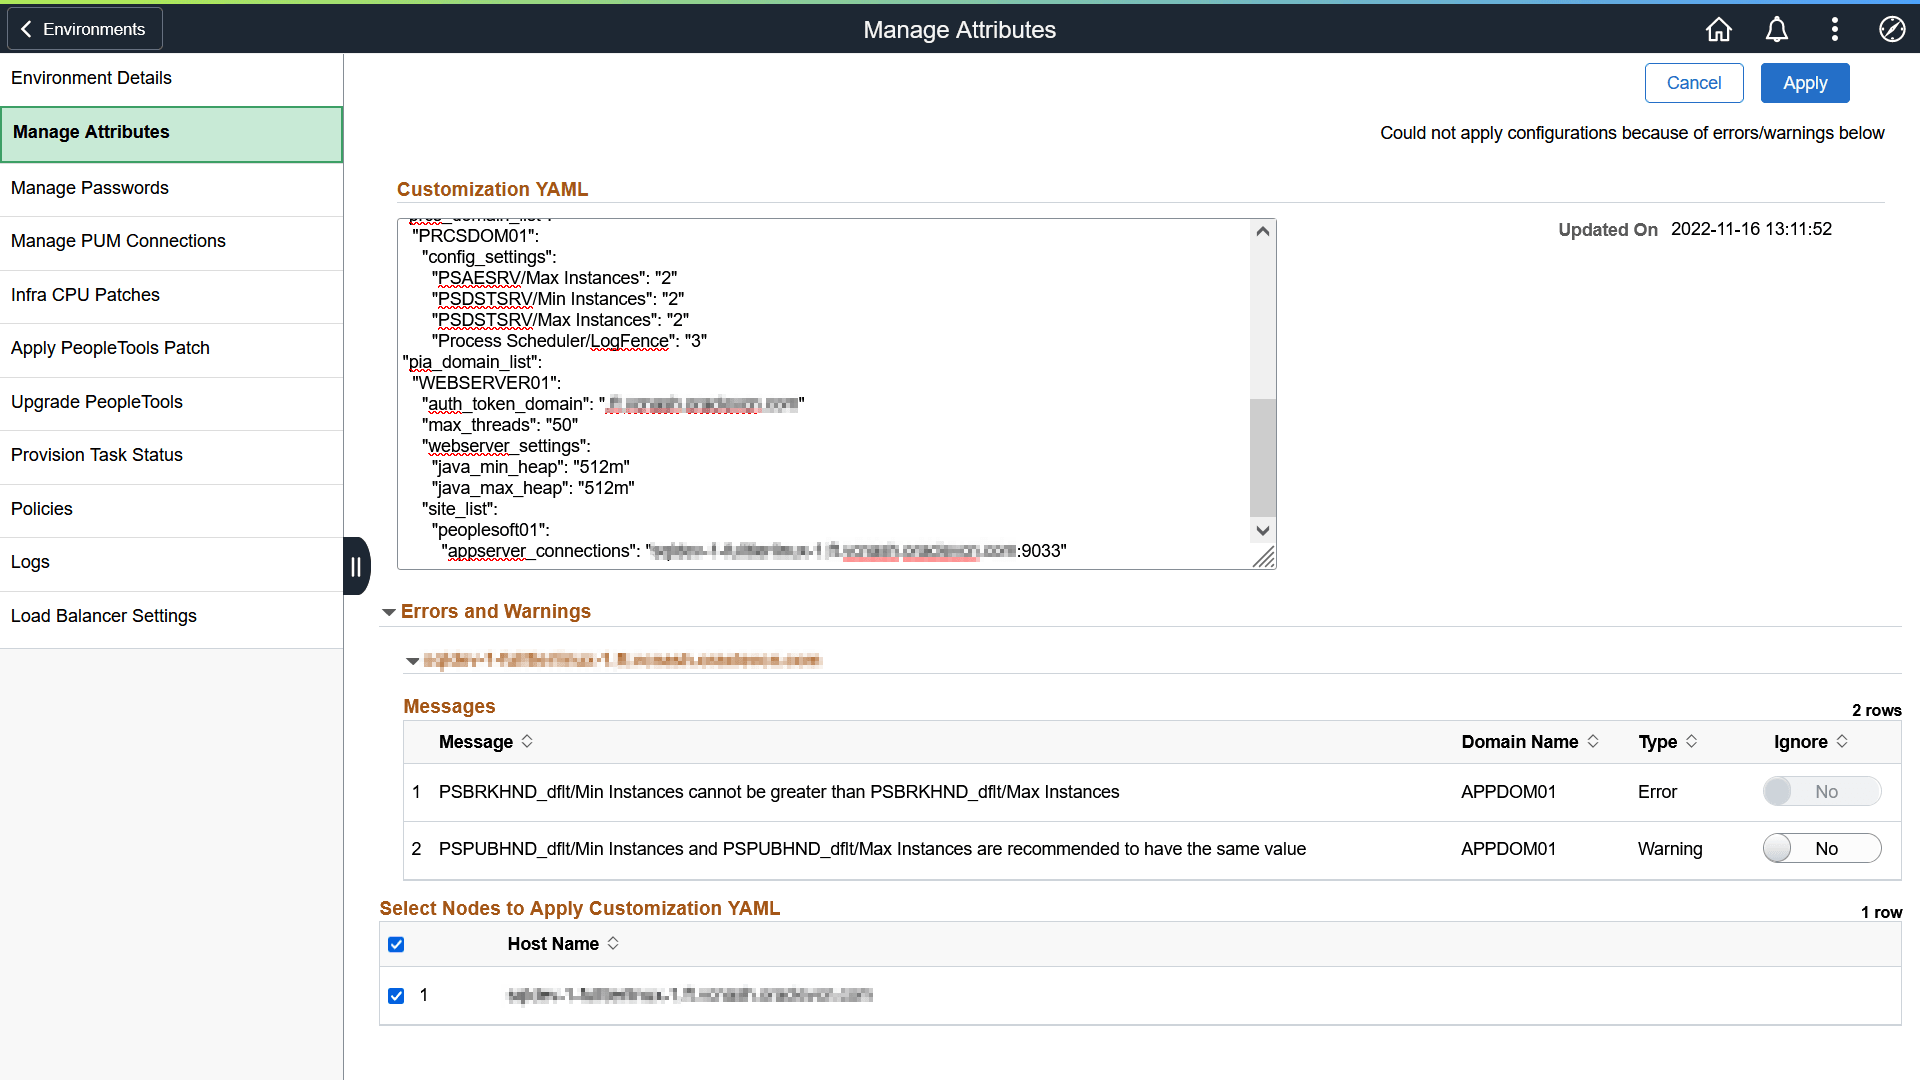
Task: Collapse the left navigation panel handle
Action: click(356, 565)
